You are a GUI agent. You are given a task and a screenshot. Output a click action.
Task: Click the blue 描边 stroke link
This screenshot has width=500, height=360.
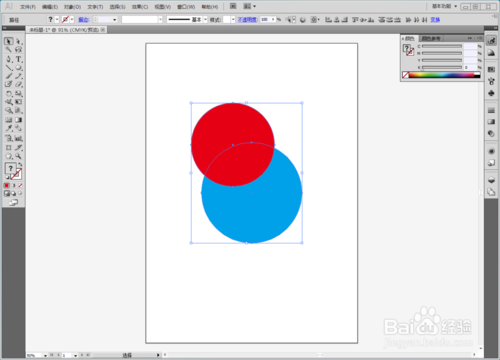pos(84,20)
